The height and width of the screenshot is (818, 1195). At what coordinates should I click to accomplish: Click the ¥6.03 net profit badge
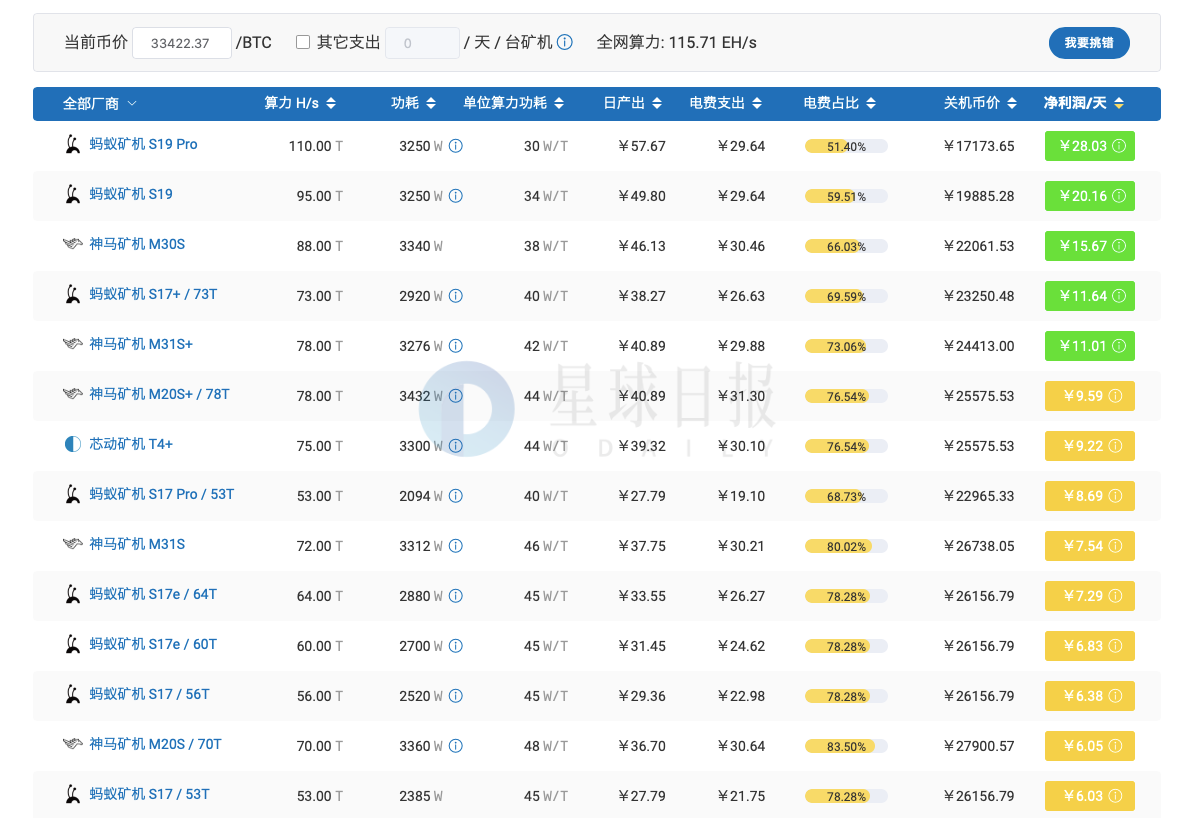point(1090,796)
